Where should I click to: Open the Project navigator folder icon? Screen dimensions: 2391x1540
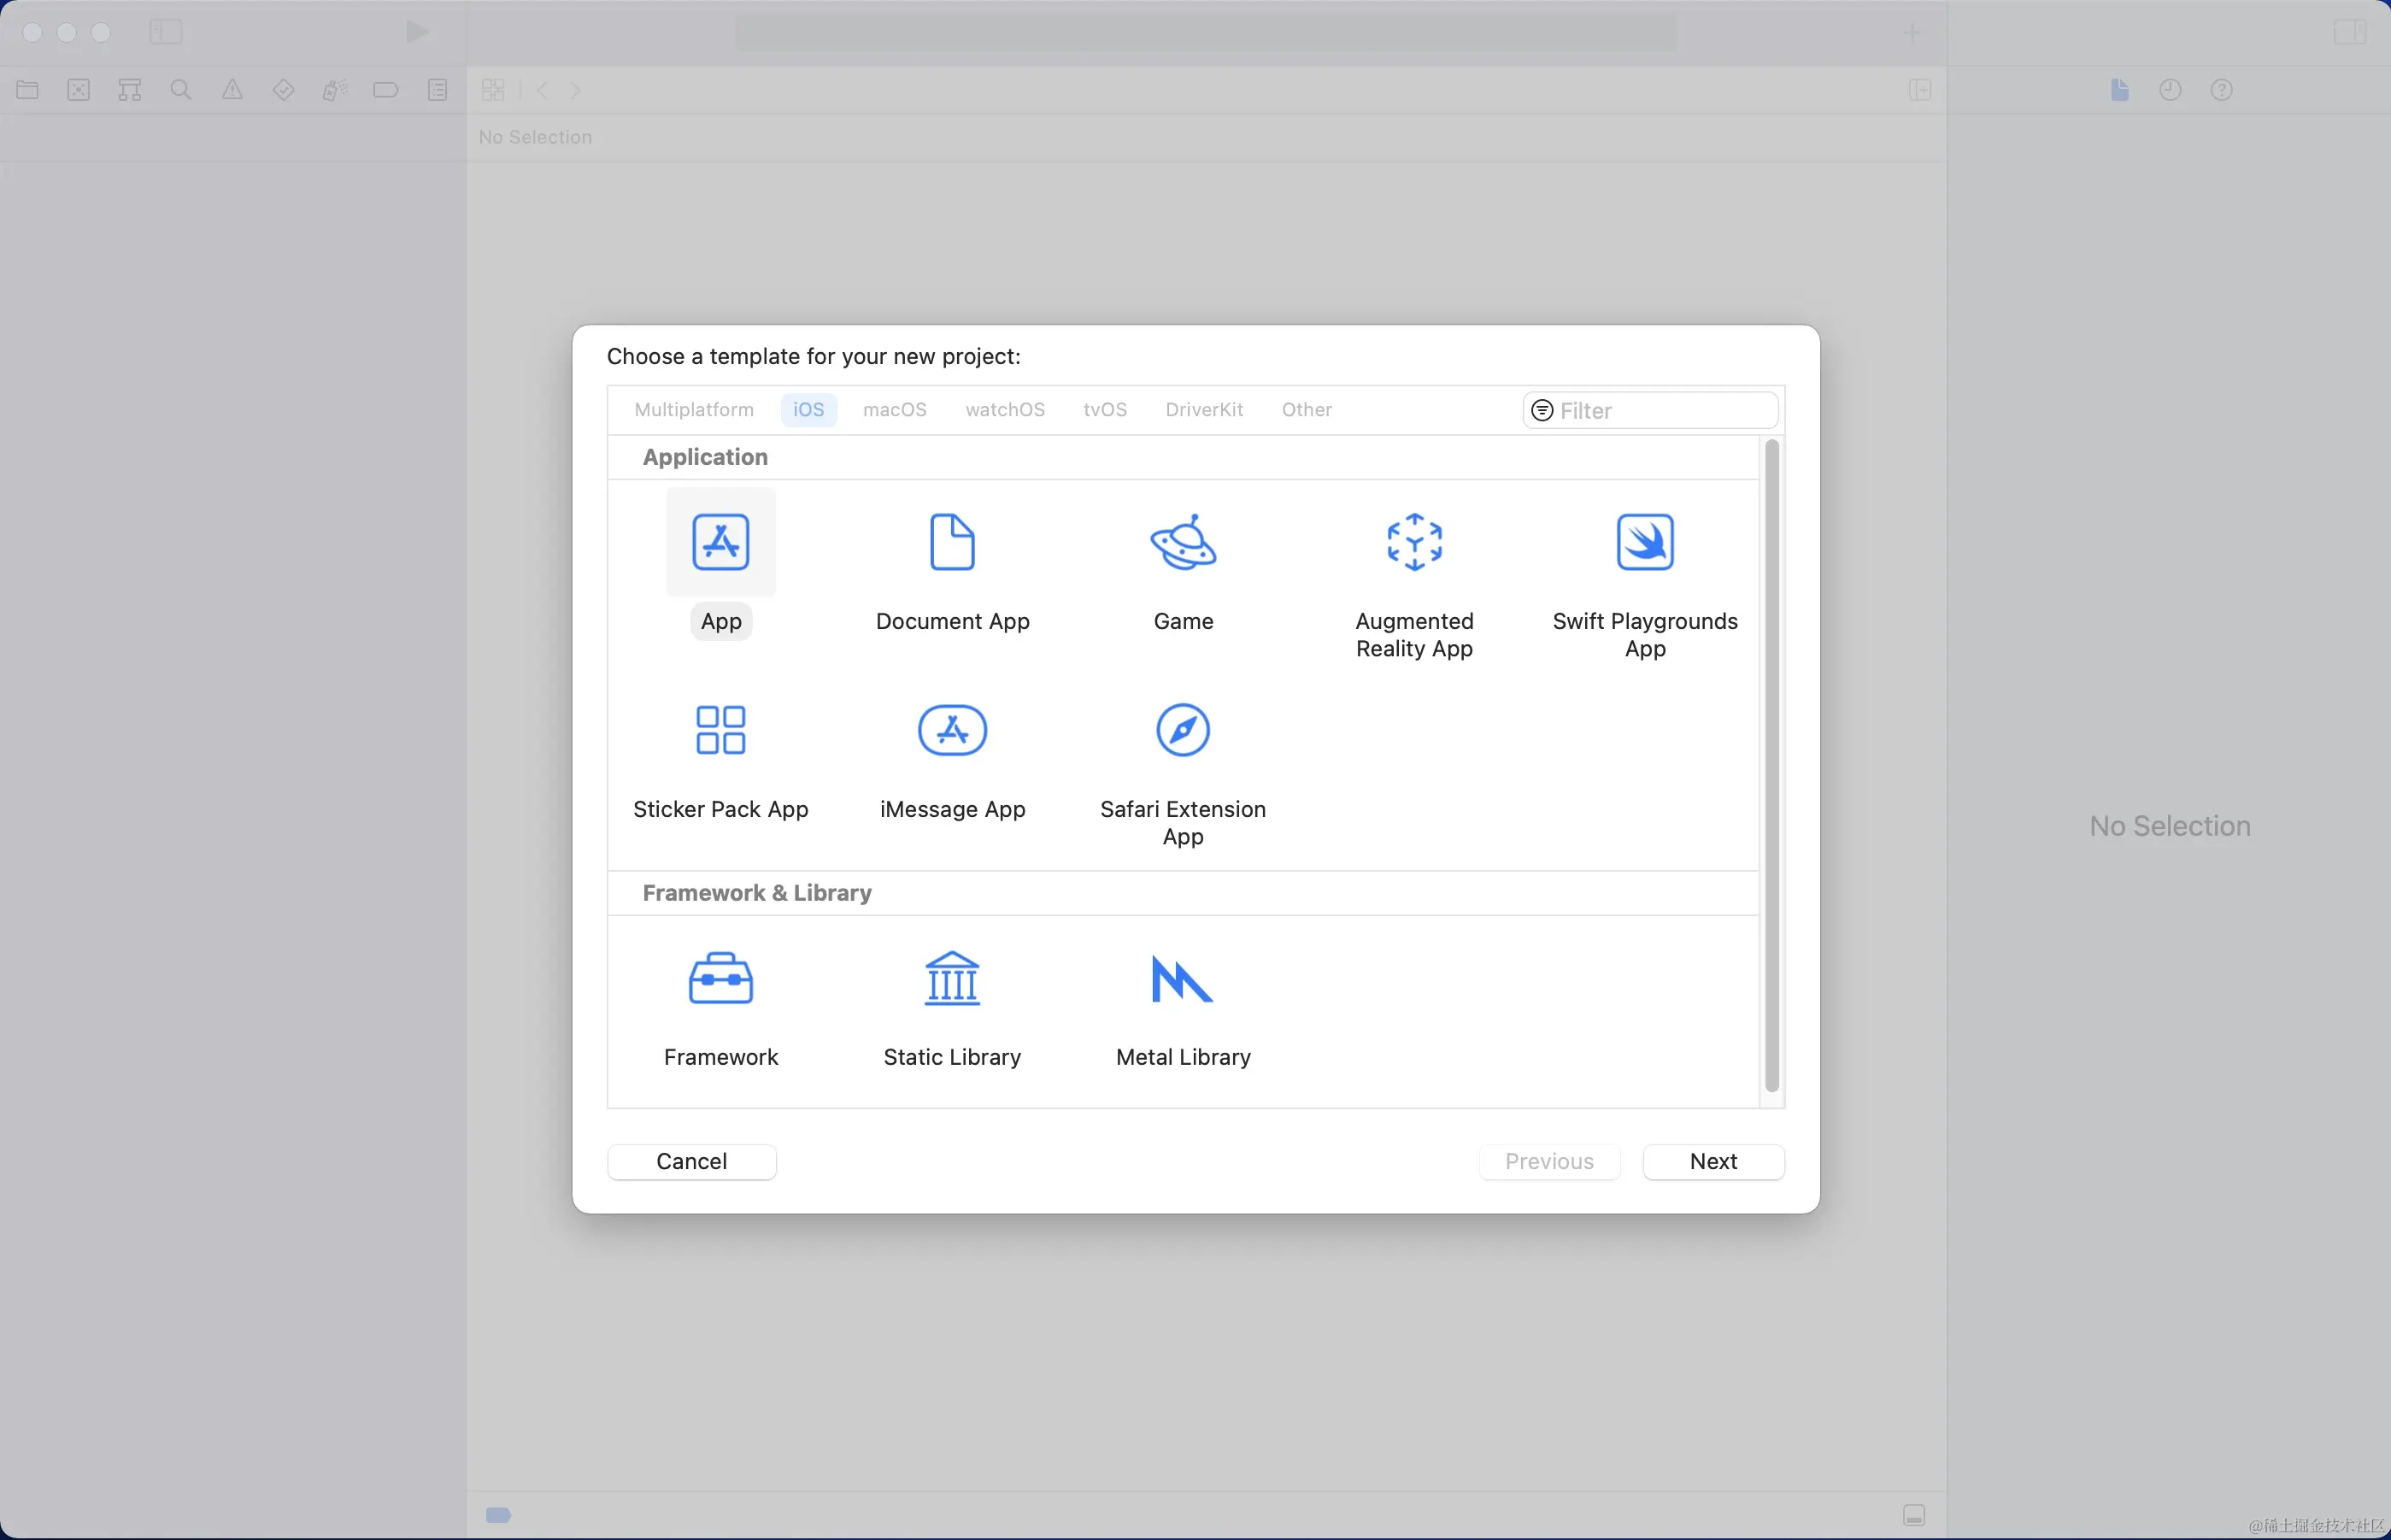coord(28,90)
